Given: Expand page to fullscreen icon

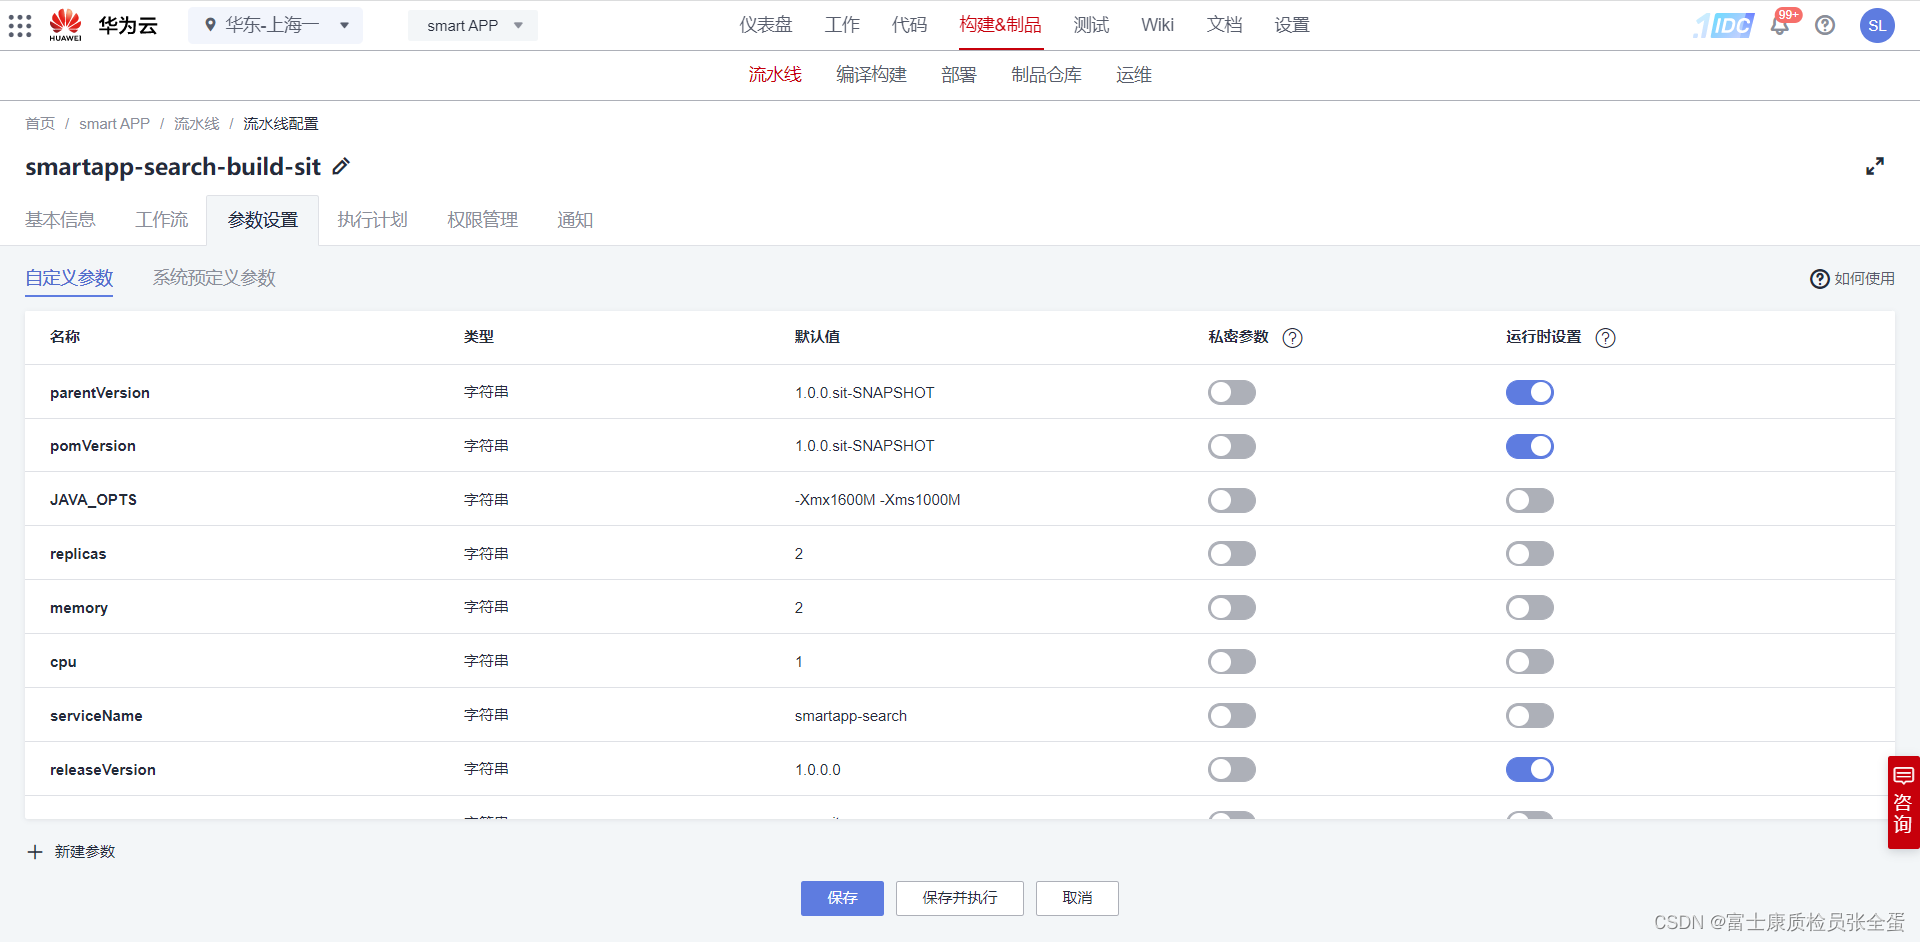Looking at the screenshot, I should coord(1875,166).
